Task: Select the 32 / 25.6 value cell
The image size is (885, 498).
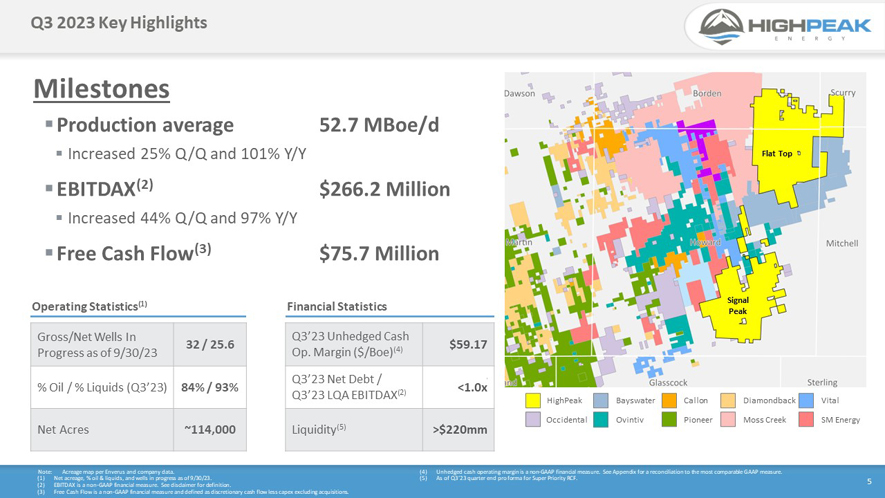Action: click(210, 344)
